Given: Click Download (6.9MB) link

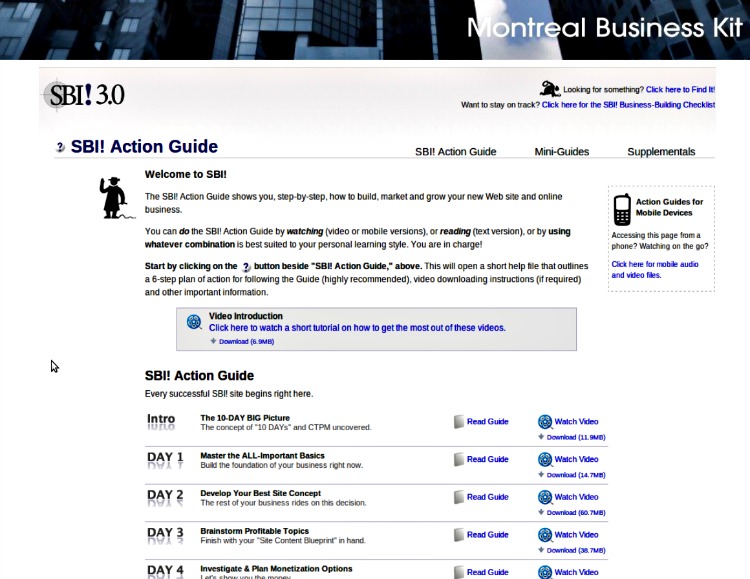Looking at the screenshot, I should point(246,342).
